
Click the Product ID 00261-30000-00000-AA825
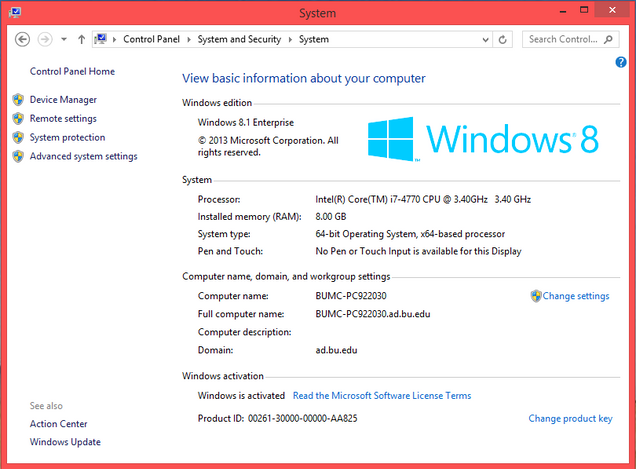click(x=303, y=418)
